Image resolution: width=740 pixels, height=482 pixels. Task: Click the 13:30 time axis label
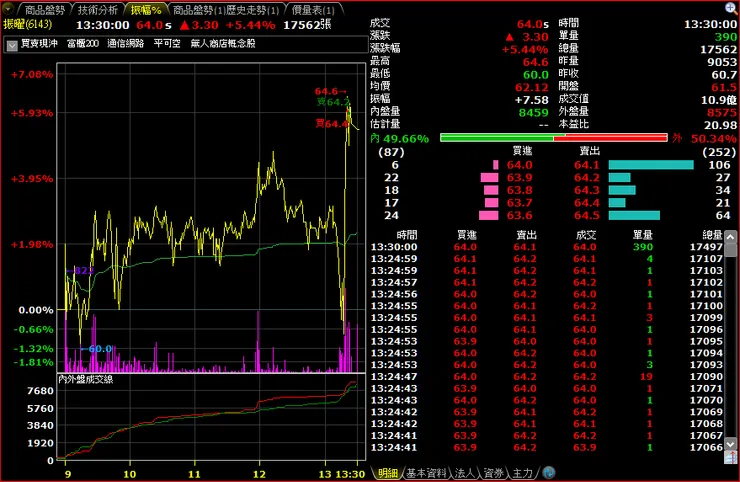coord(349,474)
